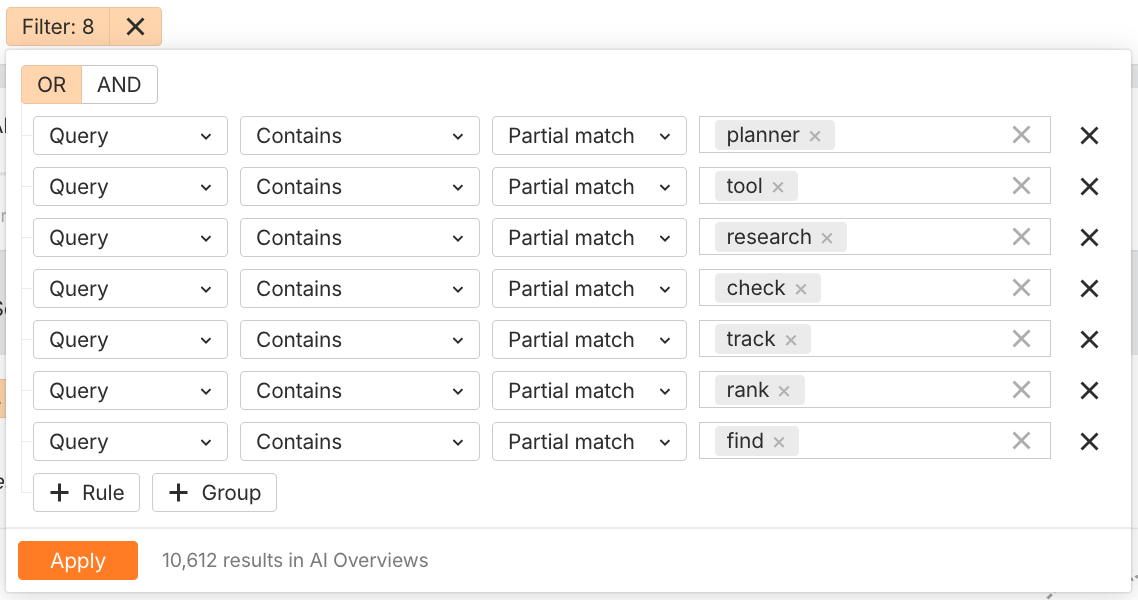Open the Partial match dropdown in the "find" rule
1138x600 pixels.
[589, 441]
